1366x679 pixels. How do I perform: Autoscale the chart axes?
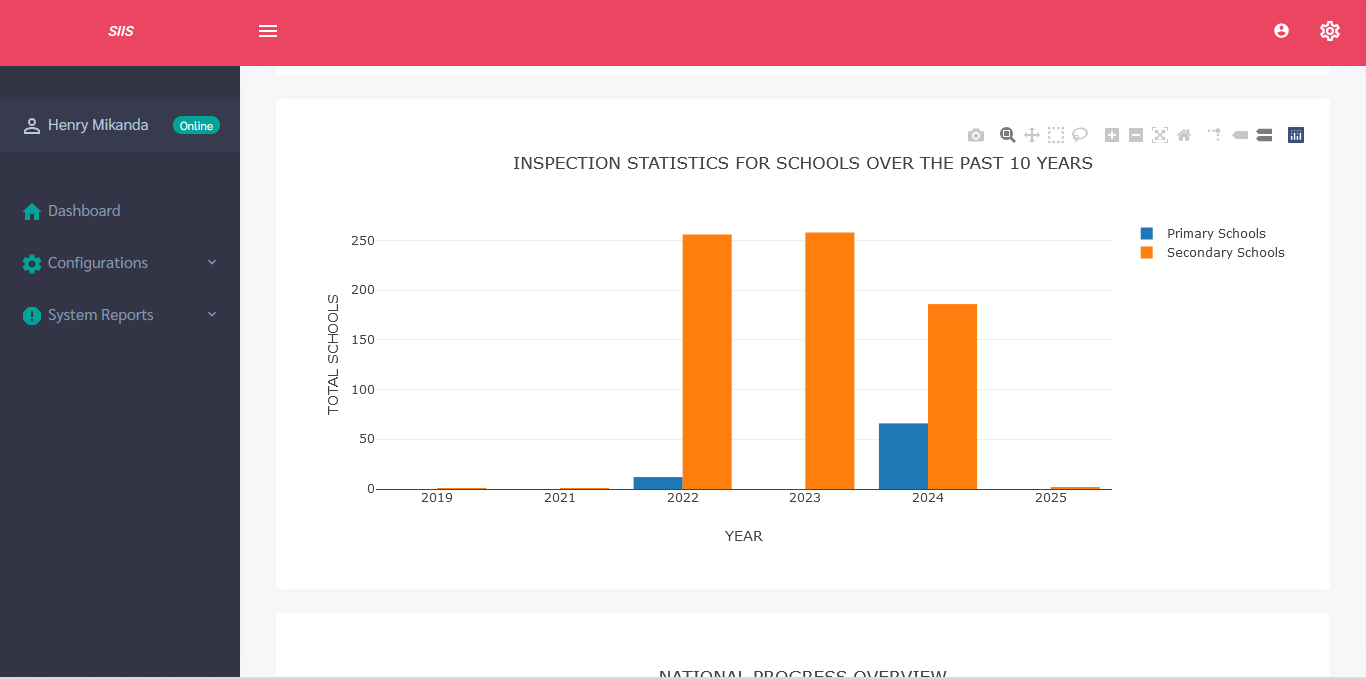(x=1160, y=135)
